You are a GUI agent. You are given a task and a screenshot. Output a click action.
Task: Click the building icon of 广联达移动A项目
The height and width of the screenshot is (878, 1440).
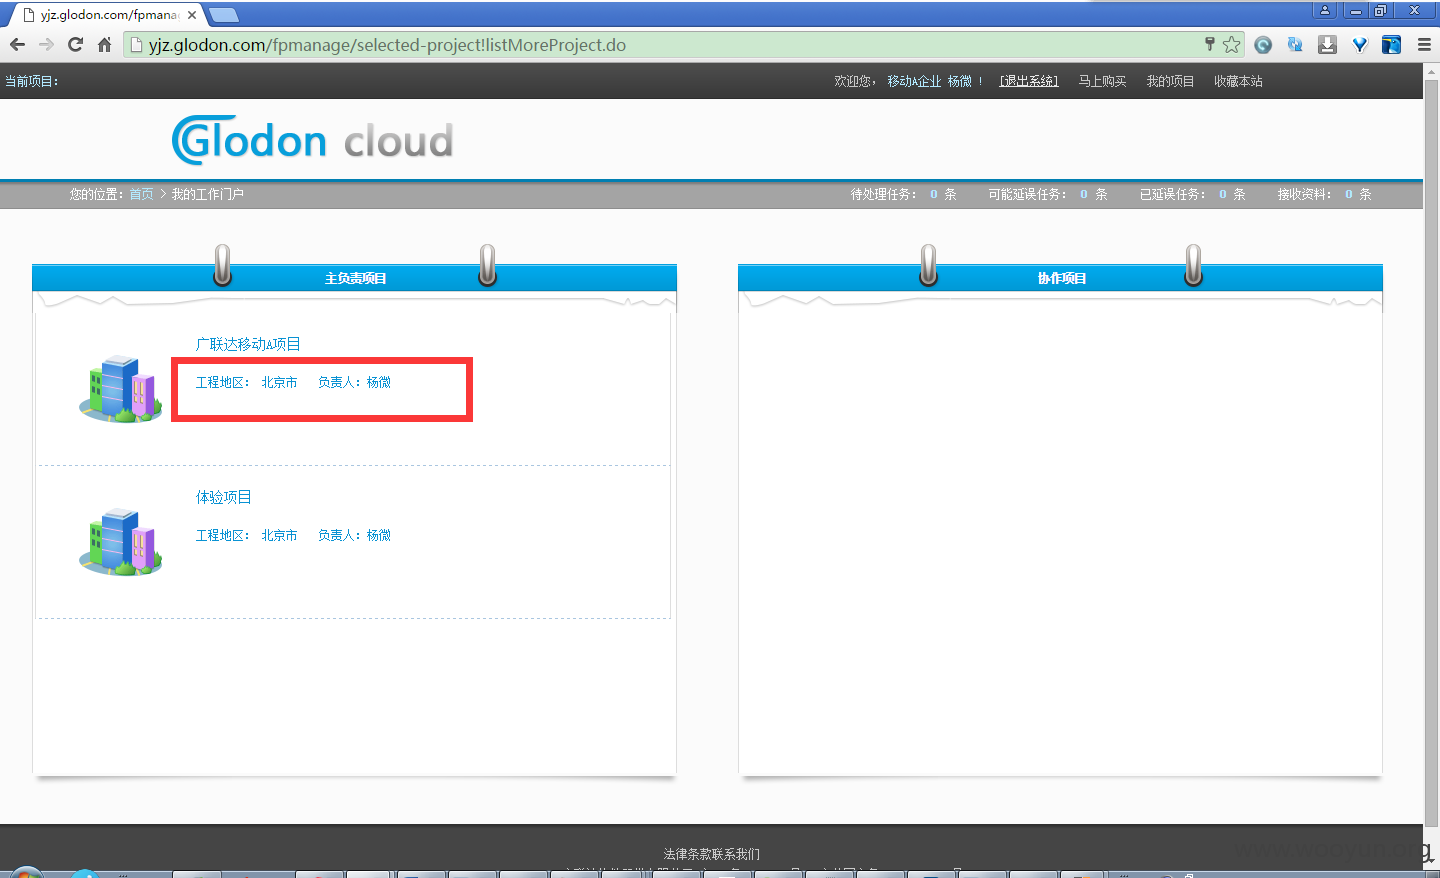tap(121, 388)
